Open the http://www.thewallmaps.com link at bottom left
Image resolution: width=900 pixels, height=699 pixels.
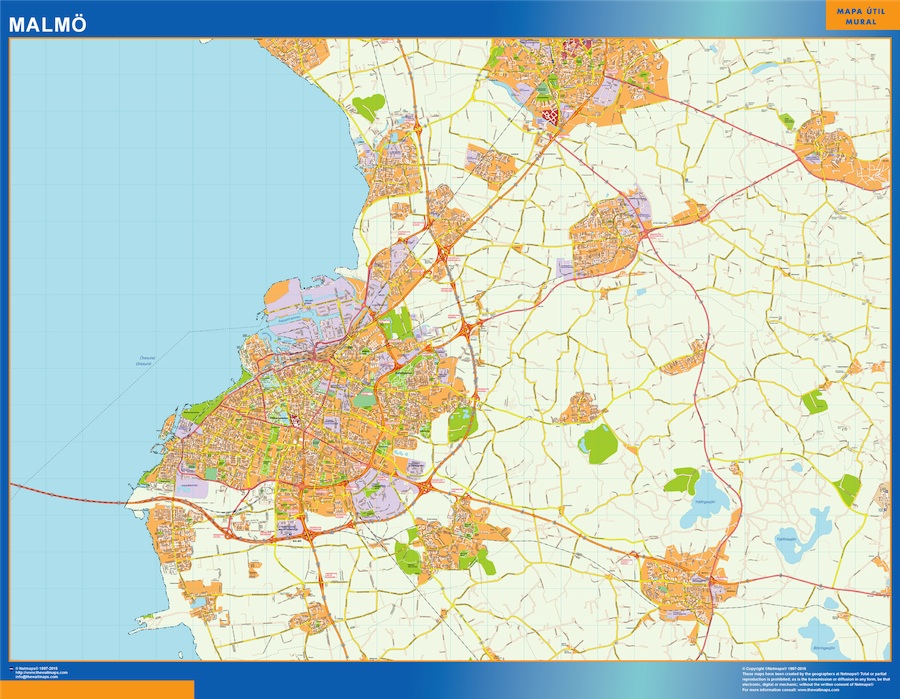pos(40,672)
